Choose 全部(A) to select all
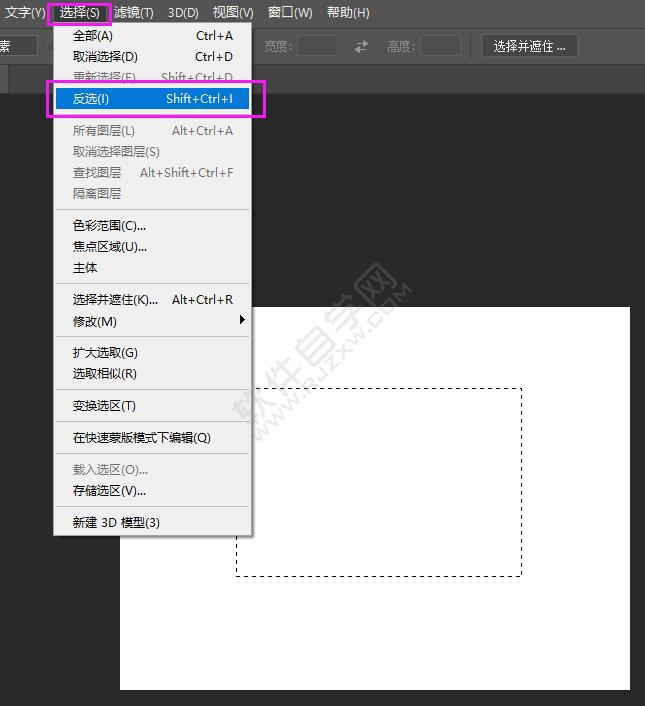This screenshot has width=645, height=706. pyautogui.click(x=153, y=36)
